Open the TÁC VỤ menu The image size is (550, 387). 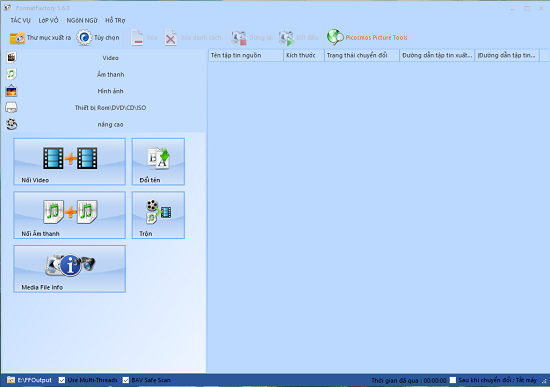pos(21,20)
